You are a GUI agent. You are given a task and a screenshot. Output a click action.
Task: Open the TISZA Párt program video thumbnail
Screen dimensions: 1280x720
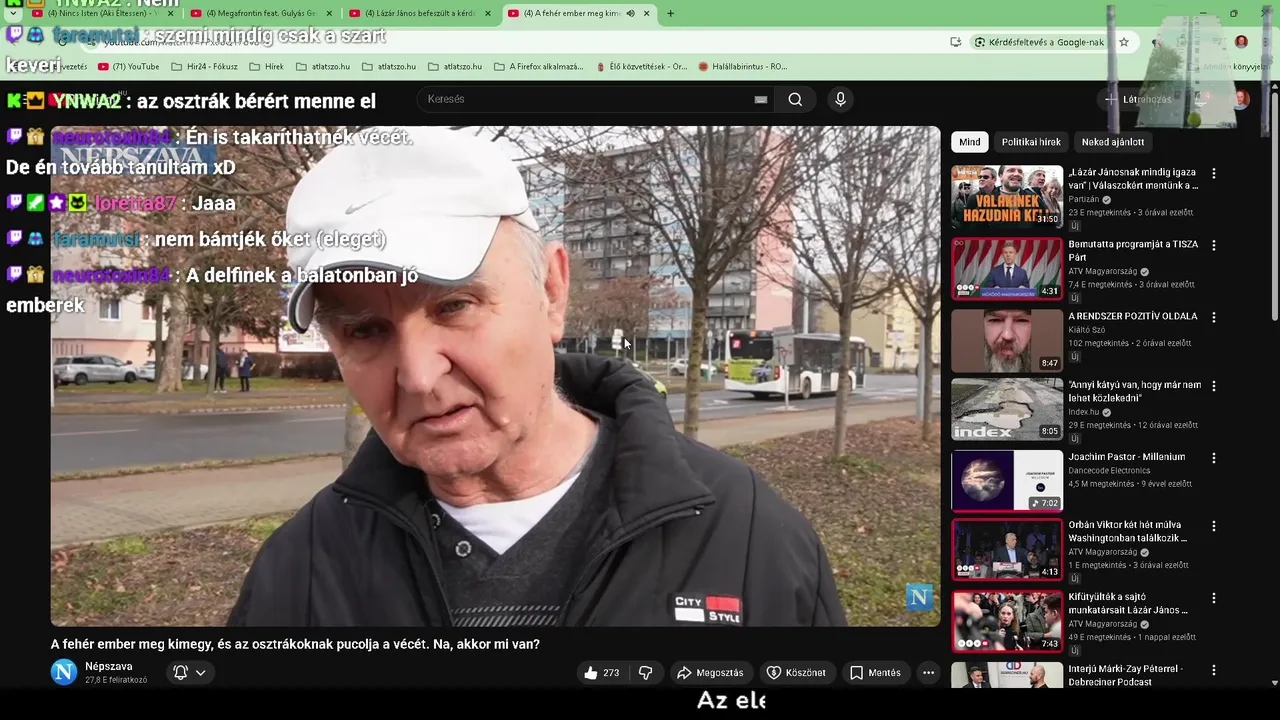[x=1007, y=269]
